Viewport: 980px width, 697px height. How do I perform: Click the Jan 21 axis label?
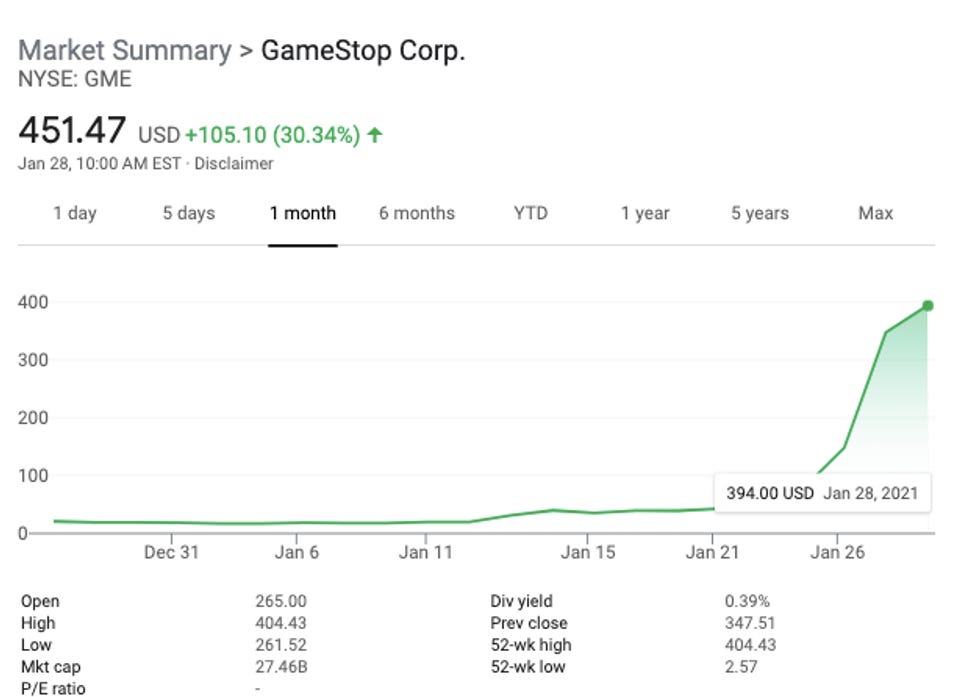(x=712, y=553)
